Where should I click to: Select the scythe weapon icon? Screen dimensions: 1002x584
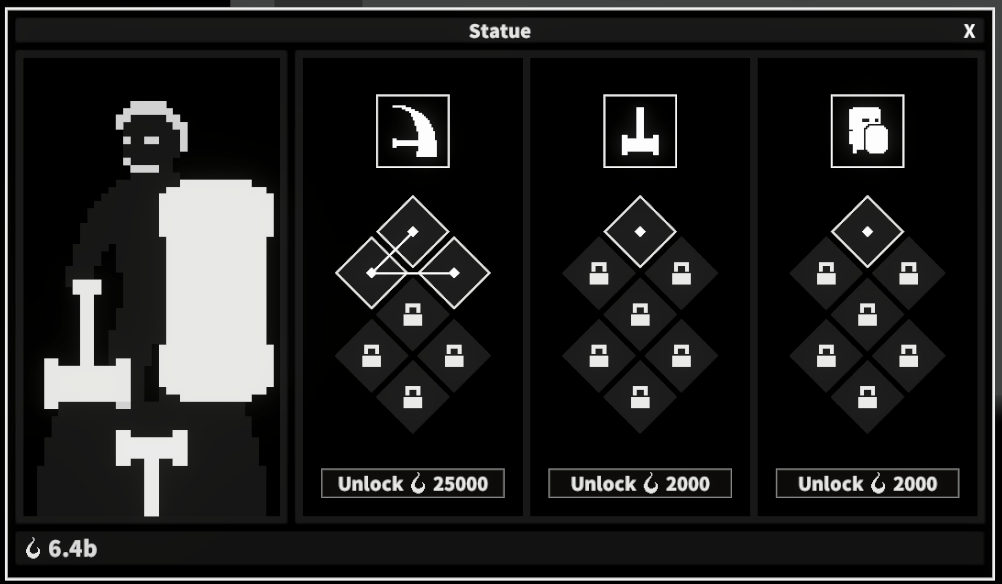point(413,131)
